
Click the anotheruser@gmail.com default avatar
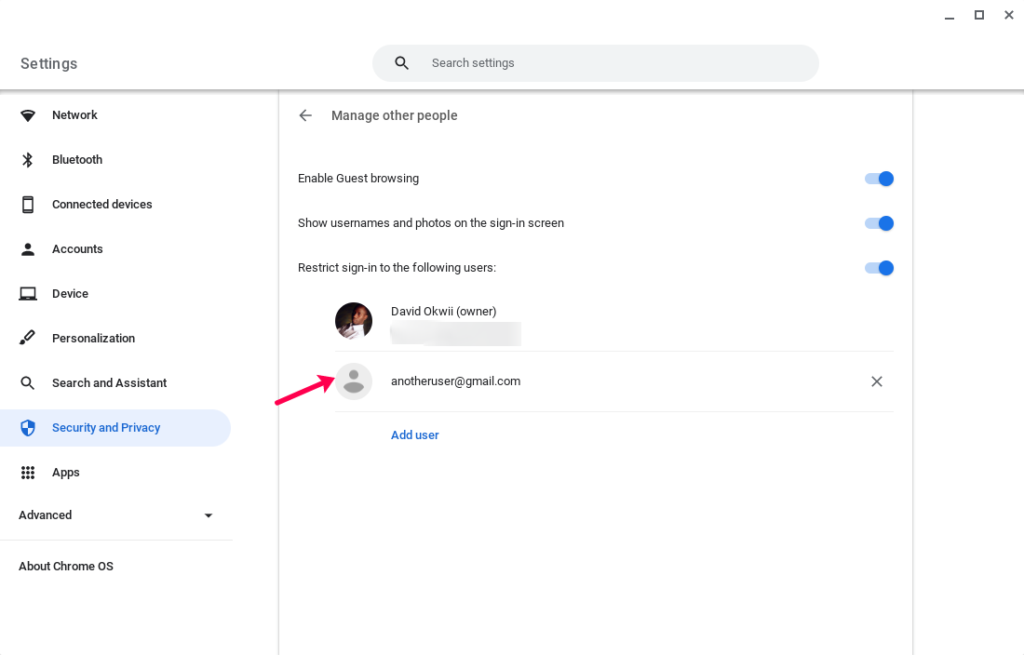tap(353, 381)
